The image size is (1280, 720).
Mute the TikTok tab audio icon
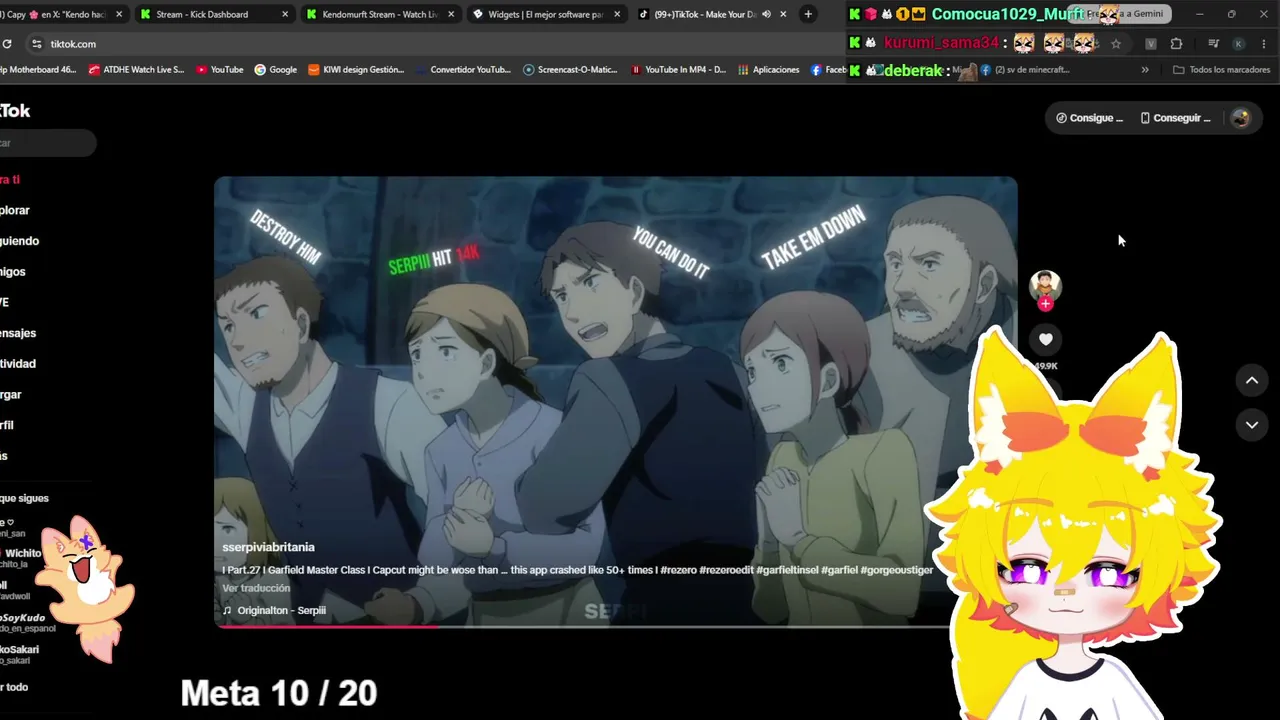click(x=766, y=14)
